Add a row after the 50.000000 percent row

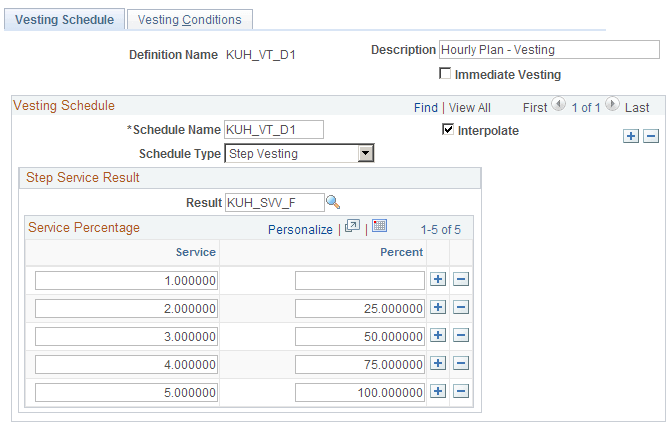[438, 335]
